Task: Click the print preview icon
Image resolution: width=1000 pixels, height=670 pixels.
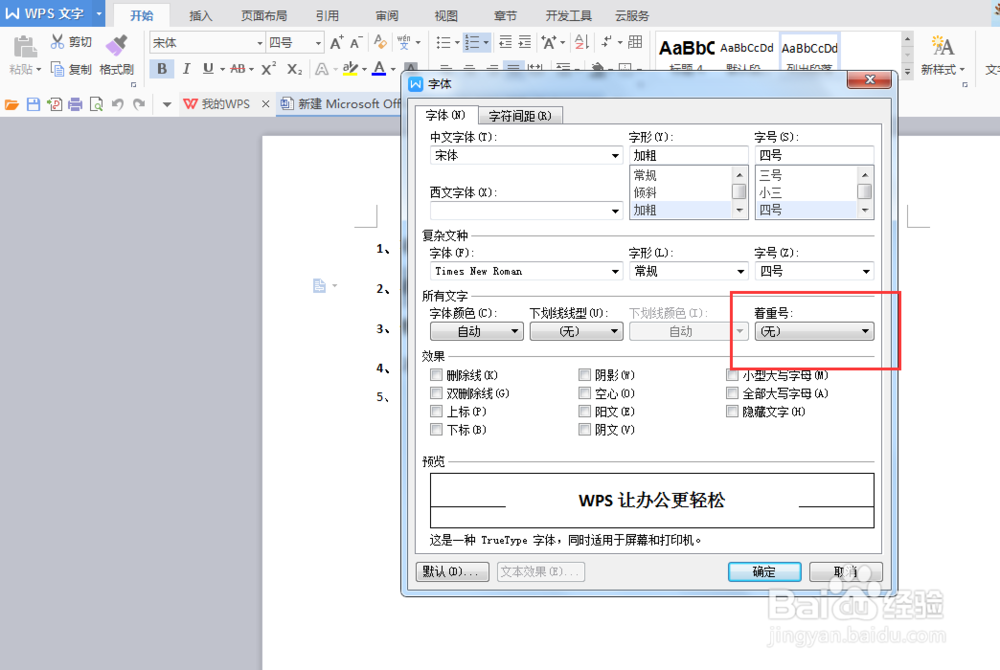Action: (96, 105)
